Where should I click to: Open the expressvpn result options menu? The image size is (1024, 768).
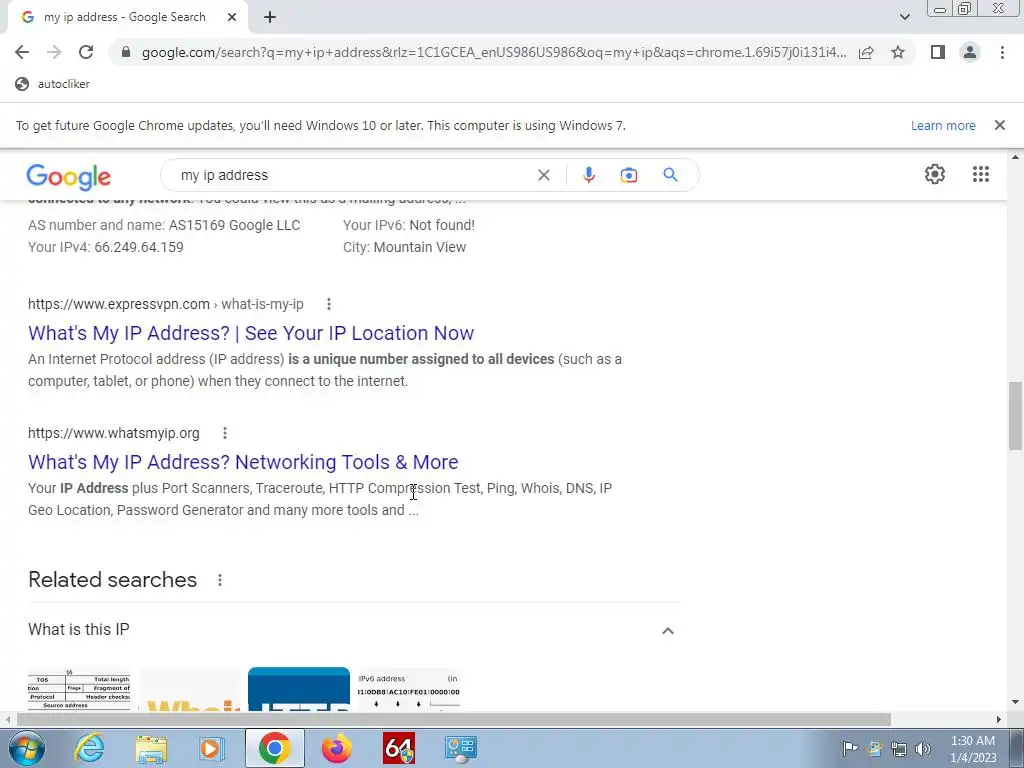pyautogui.click(x=329, y=304)
